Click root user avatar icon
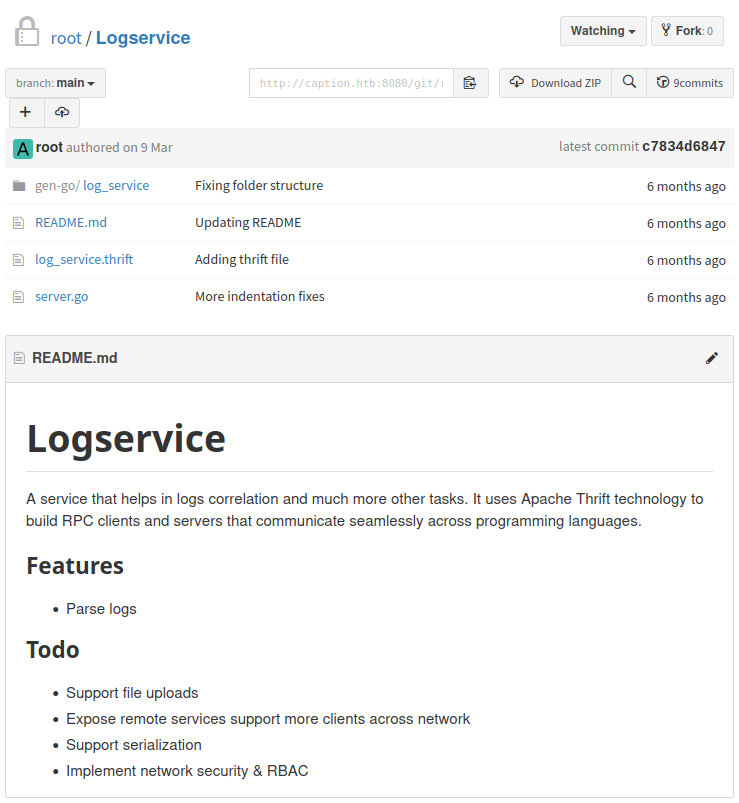The image size is (739, 803). pos(23,148)
